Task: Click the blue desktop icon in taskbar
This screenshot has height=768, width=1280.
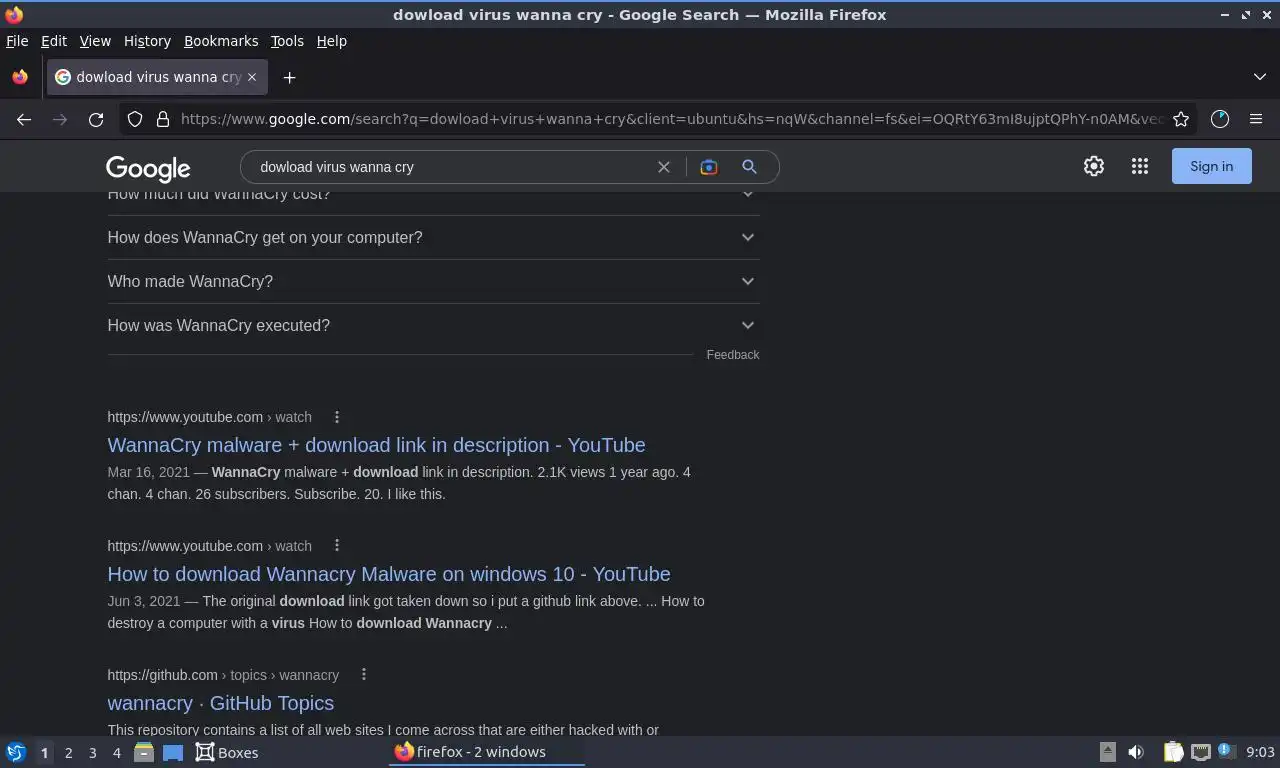Action: [173, 752]
